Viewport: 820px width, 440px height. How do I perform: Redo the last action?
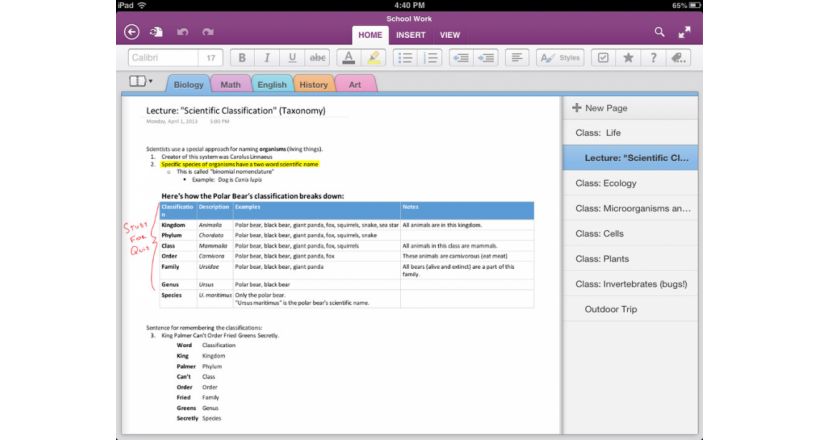click(208, 32)
